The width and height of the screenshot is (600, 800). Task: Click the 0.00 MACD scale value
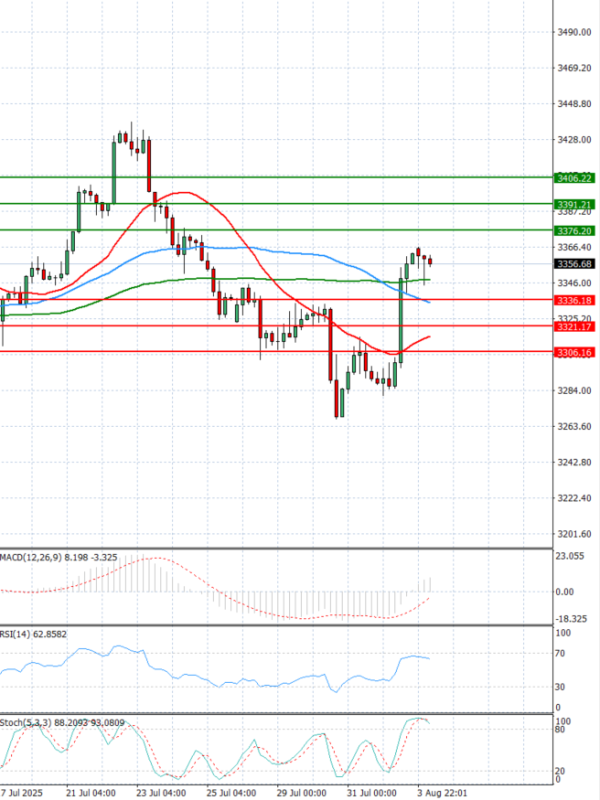tap(565, 592)
